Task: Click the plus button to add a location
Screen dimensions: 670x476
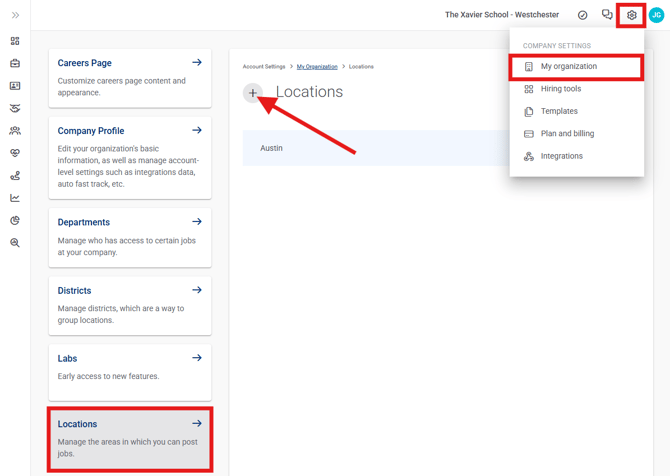Action: pos(253,93)
